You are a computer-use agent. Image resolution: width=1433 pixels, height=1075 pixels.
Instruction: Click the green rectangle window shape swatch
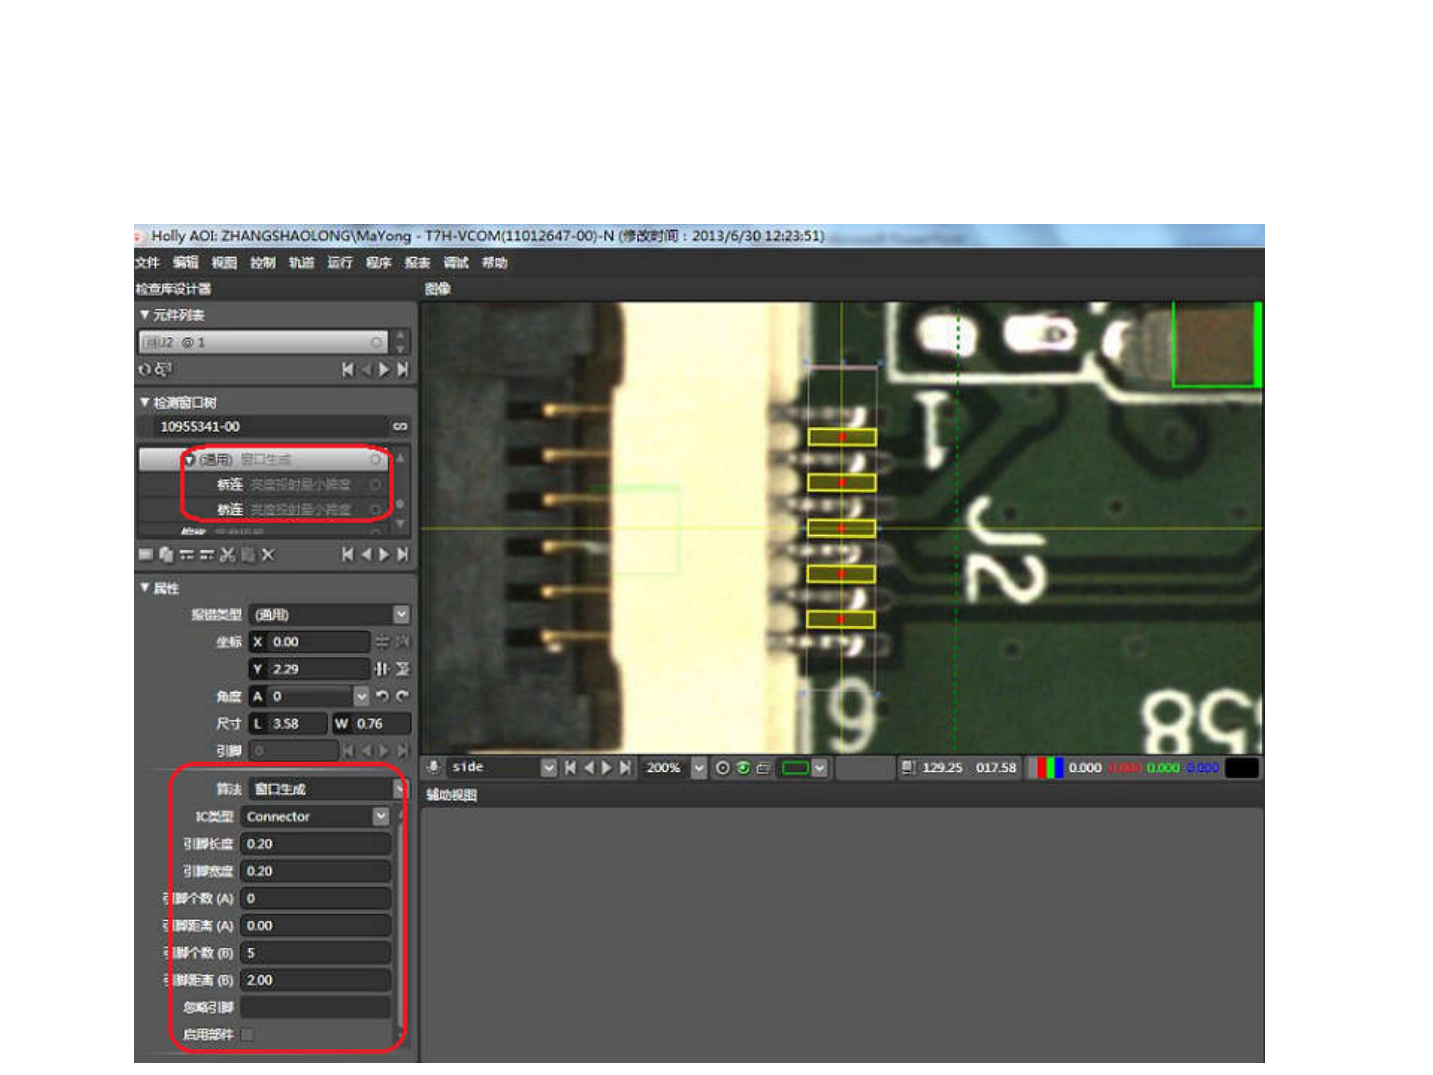(795, 768)
